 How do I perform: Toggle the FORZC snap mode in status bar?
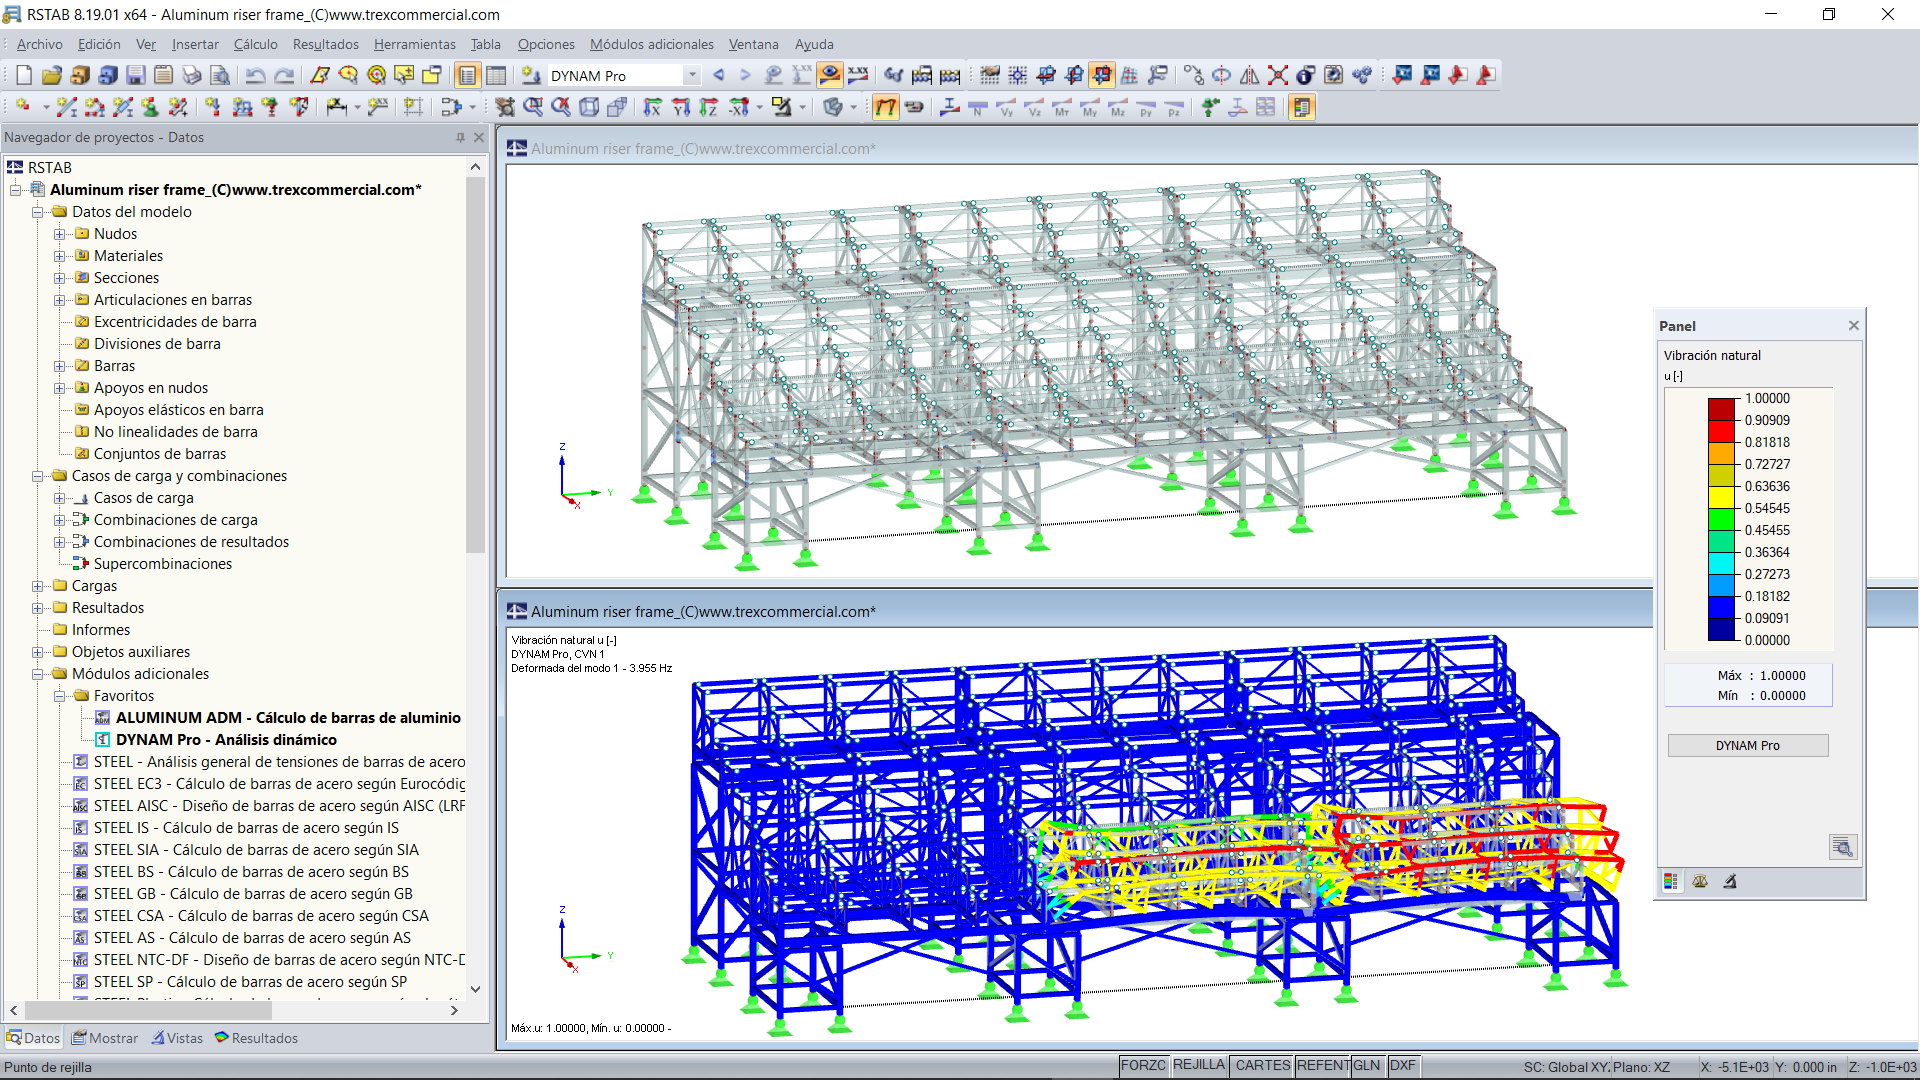(x=1143, y=1066)
